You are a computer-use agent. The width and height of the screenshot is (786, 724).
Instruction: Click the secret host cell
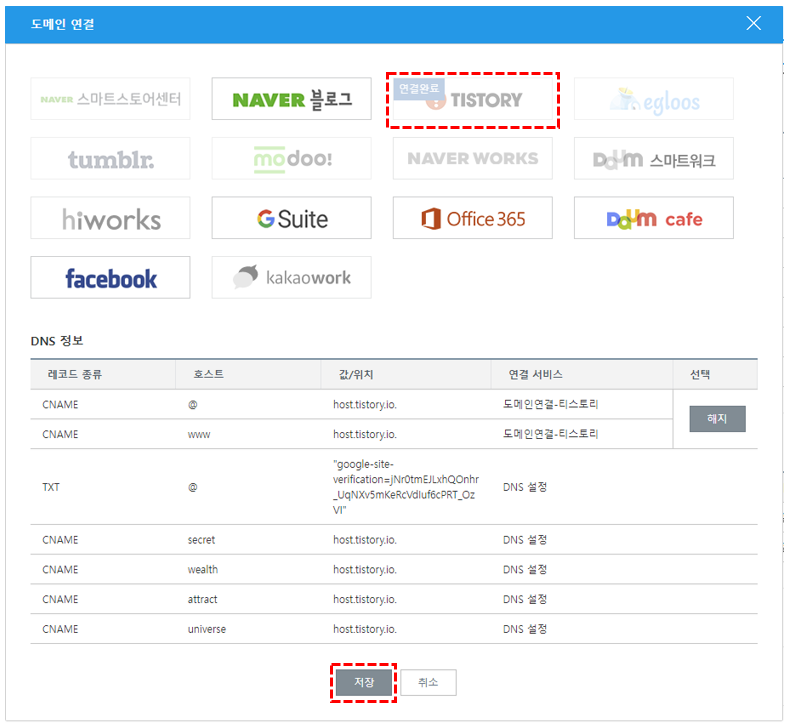[x=202, y=540]
